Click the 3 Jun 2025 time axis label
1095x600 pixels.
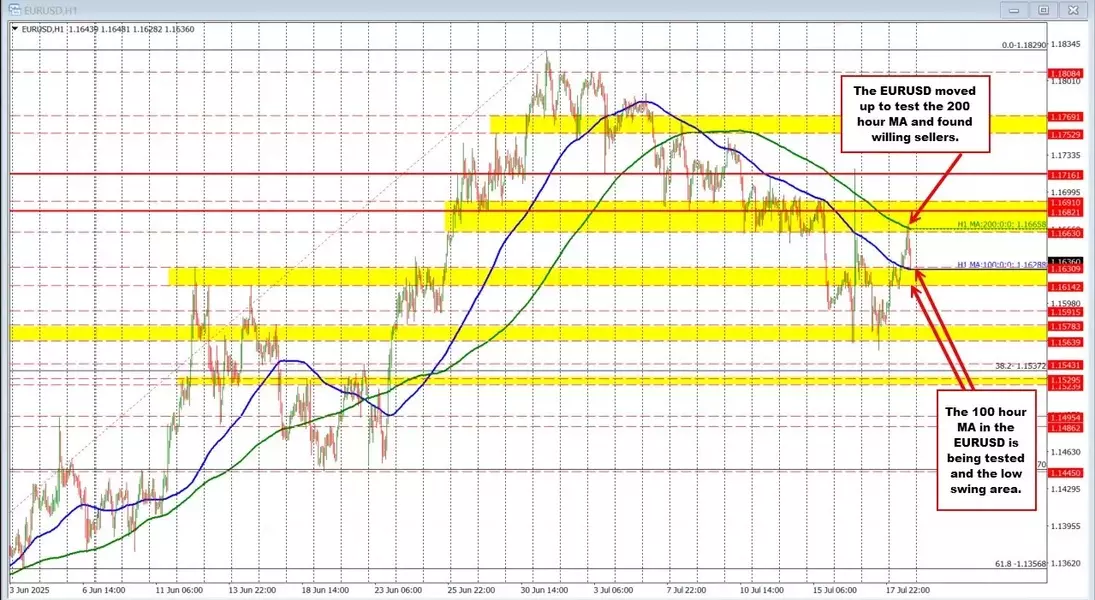tap(30, 590)
